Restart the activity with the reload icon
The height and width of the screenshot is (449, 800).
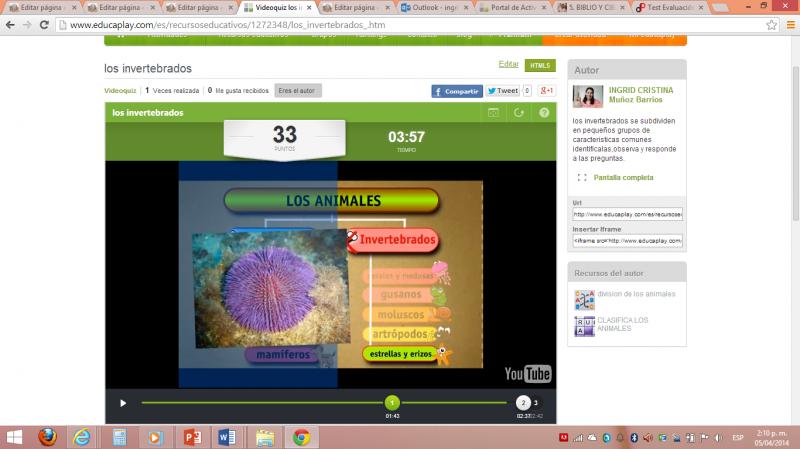518,113
